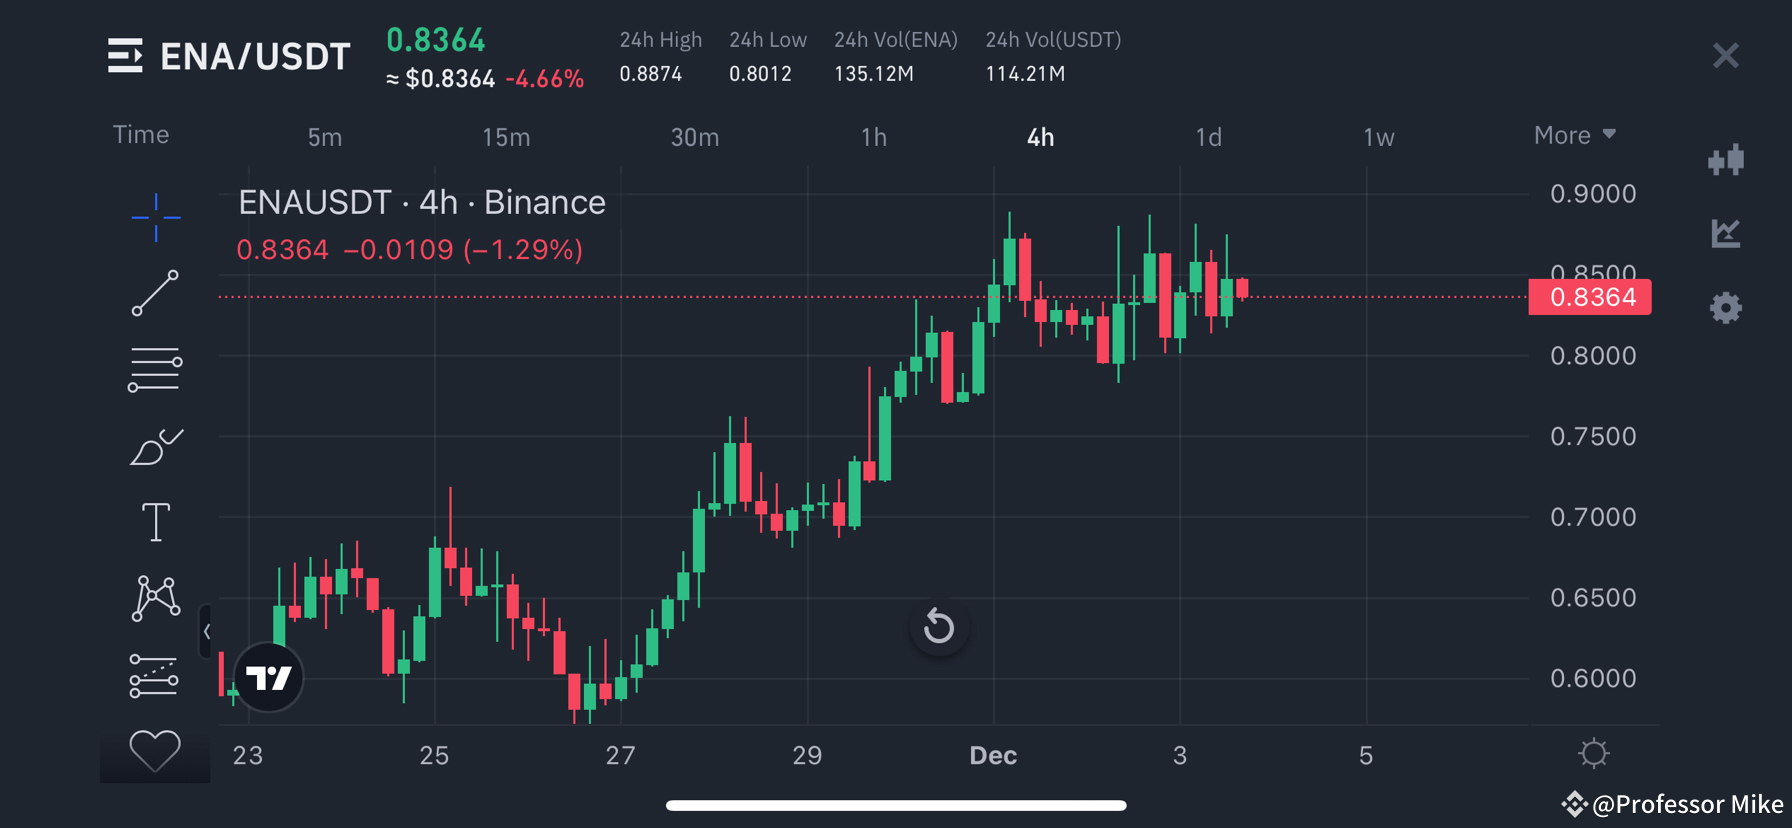
Task: Switch to the 1d timeframe tab
Action: [1208, 137]
